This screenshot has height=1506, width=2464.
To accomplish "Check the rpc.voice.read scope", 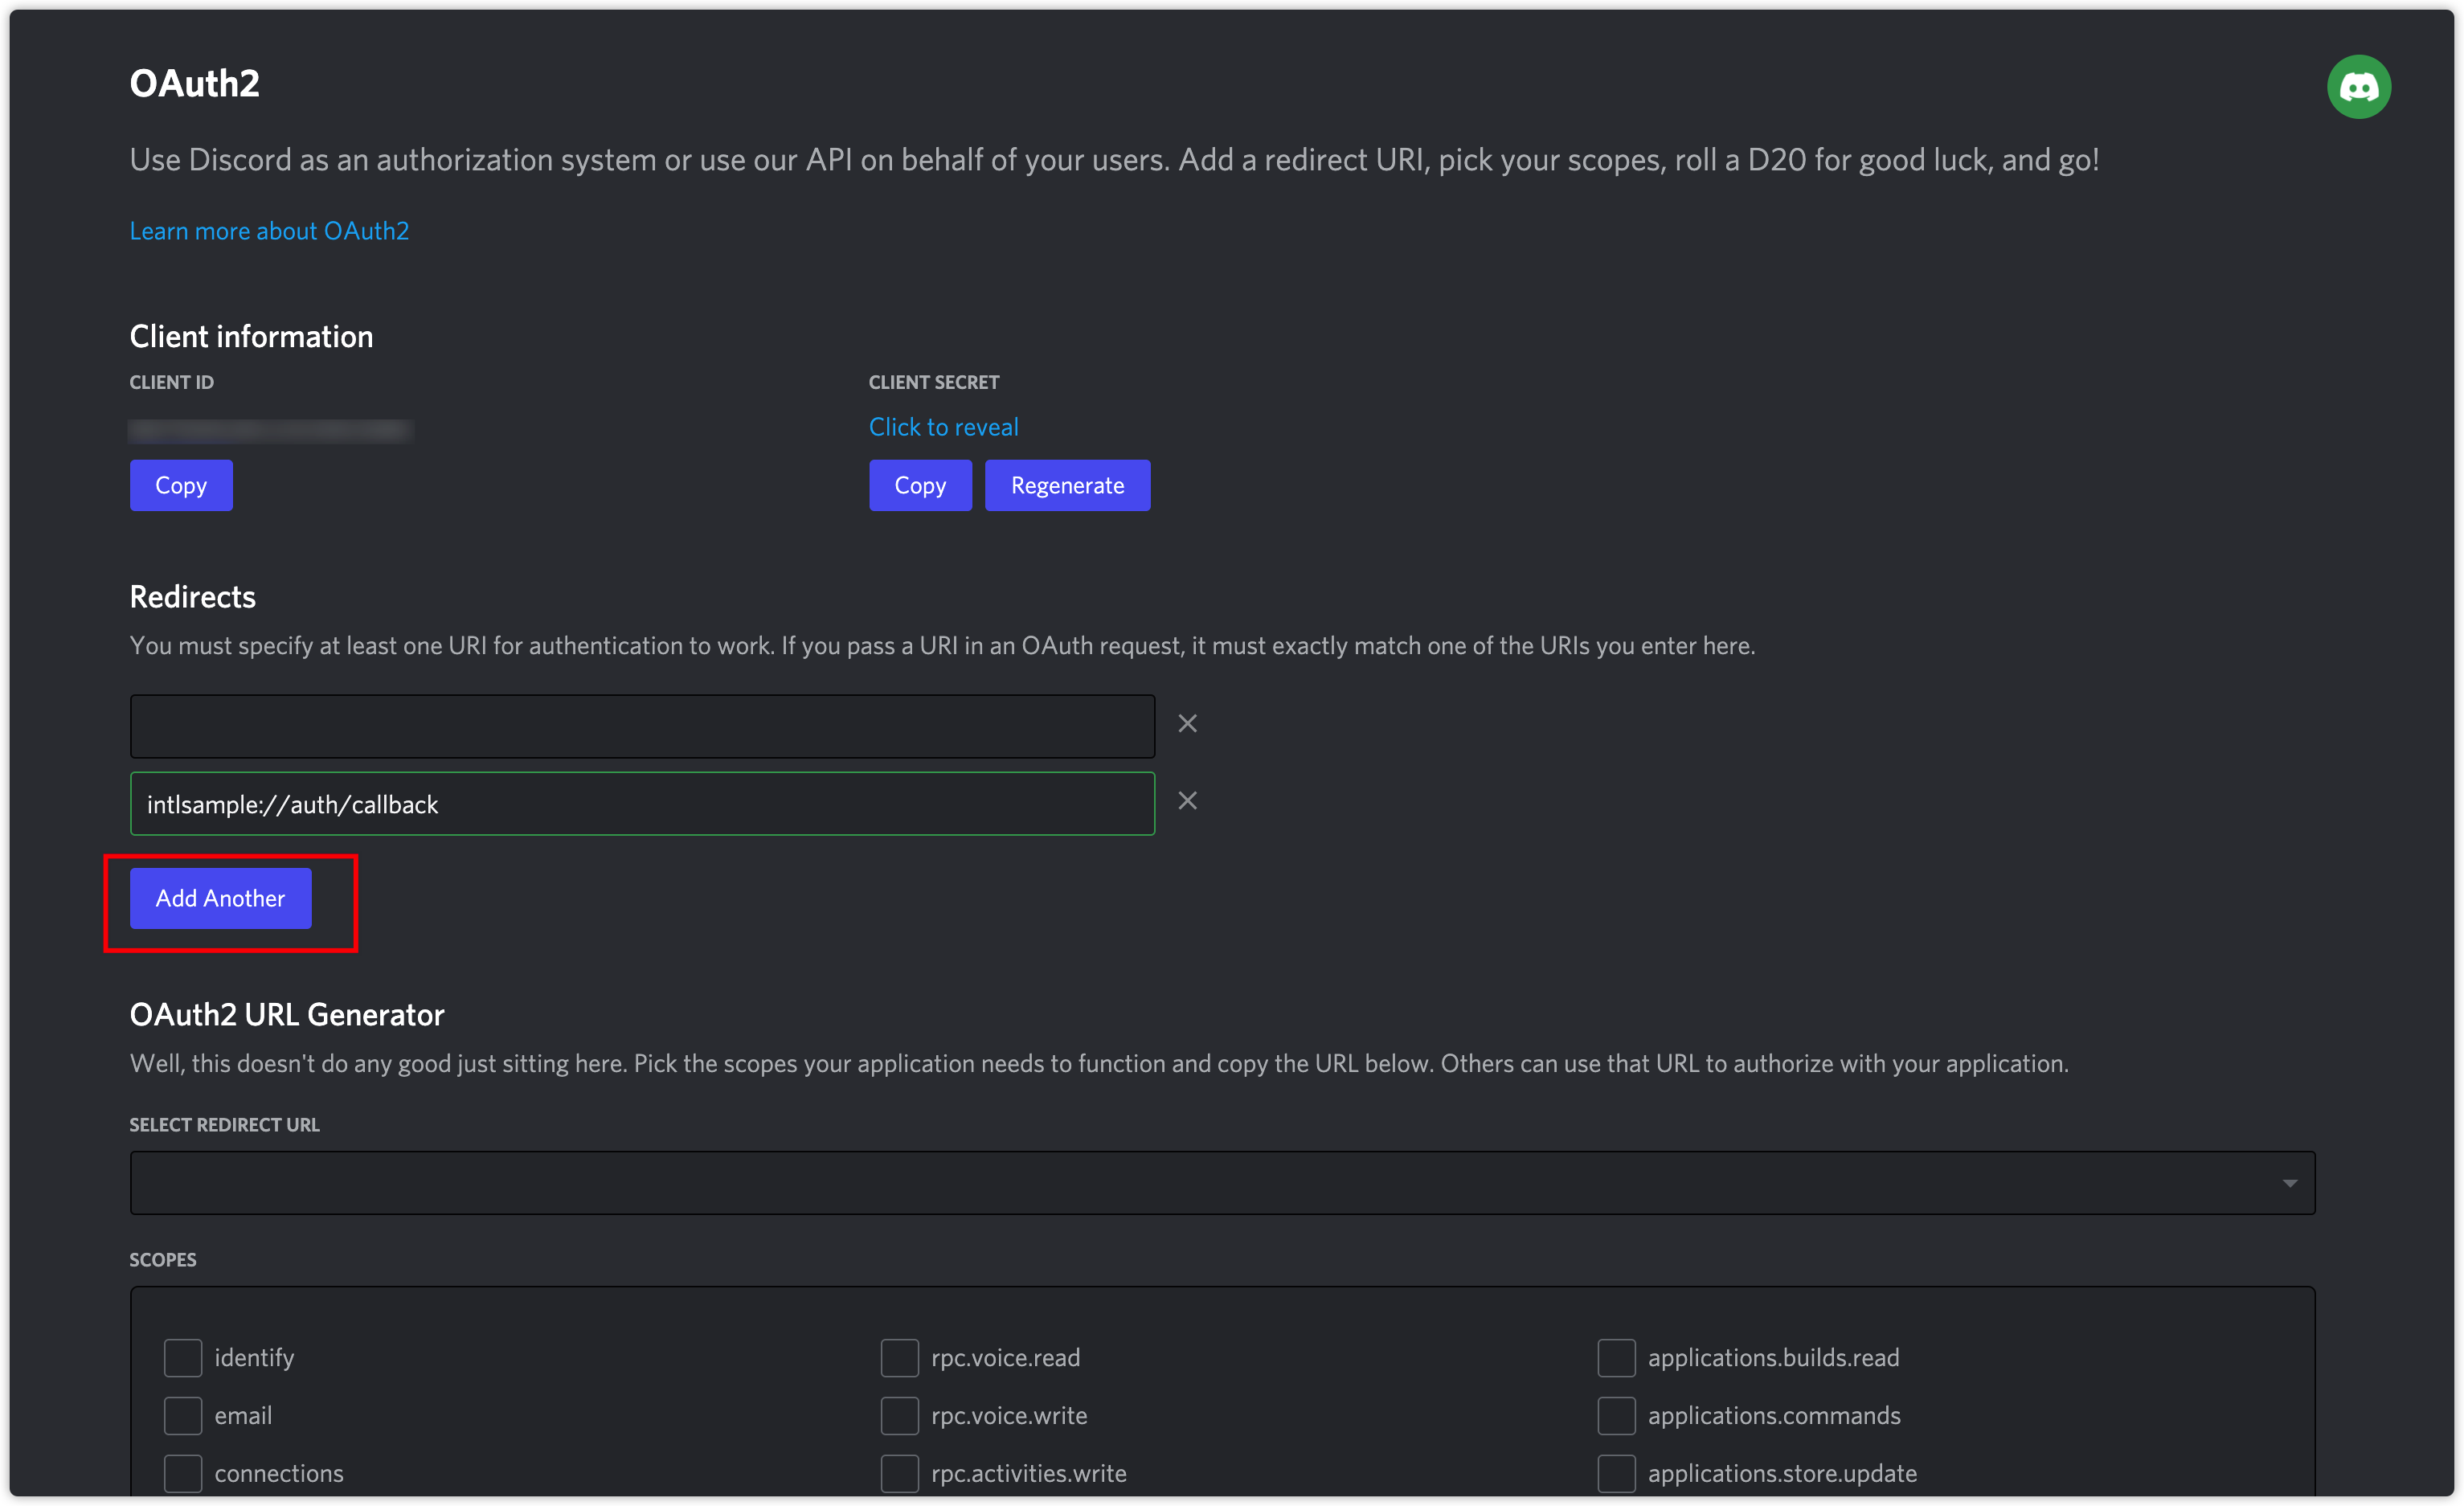I will [899, 1358].
